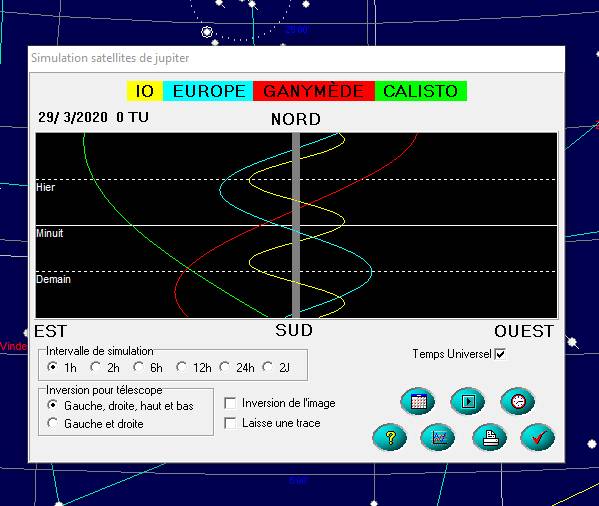The height and width of the screenshot is (506, 599).
Task: Click the green CALISTO legend swatch
Action: 421,91
